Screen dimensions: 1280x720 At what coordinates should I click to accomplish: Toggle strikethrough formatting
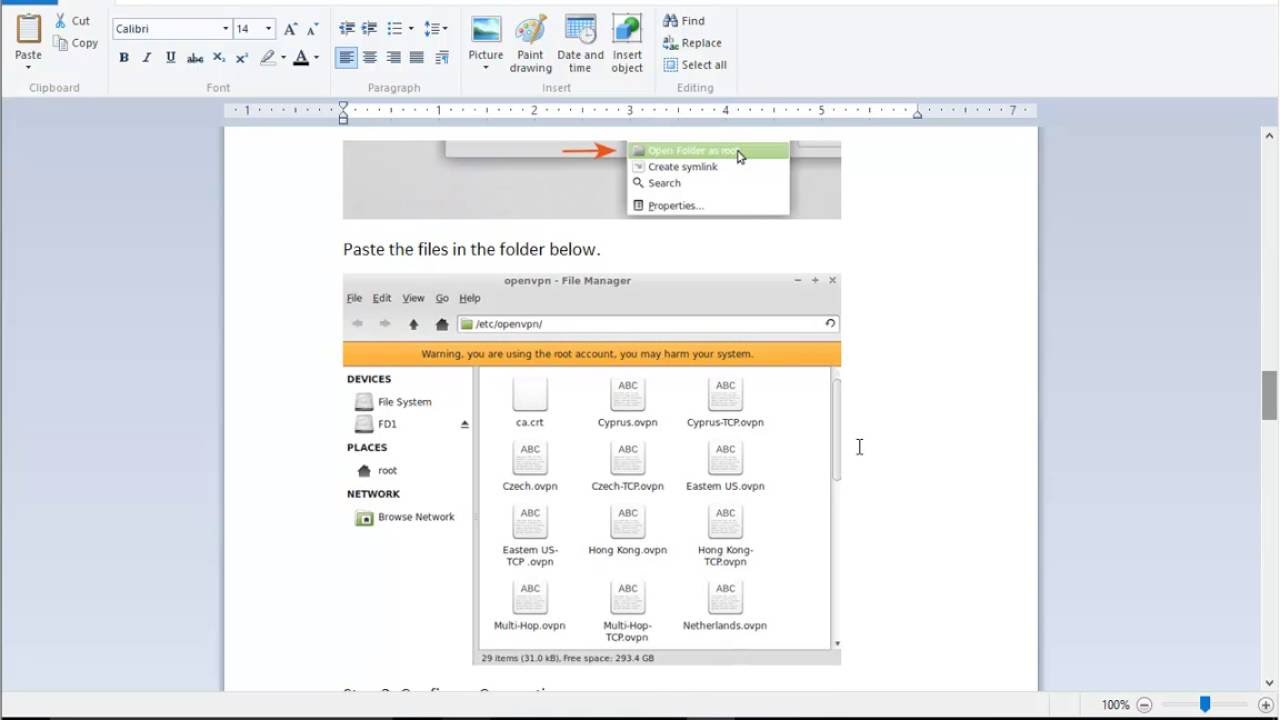195,58
